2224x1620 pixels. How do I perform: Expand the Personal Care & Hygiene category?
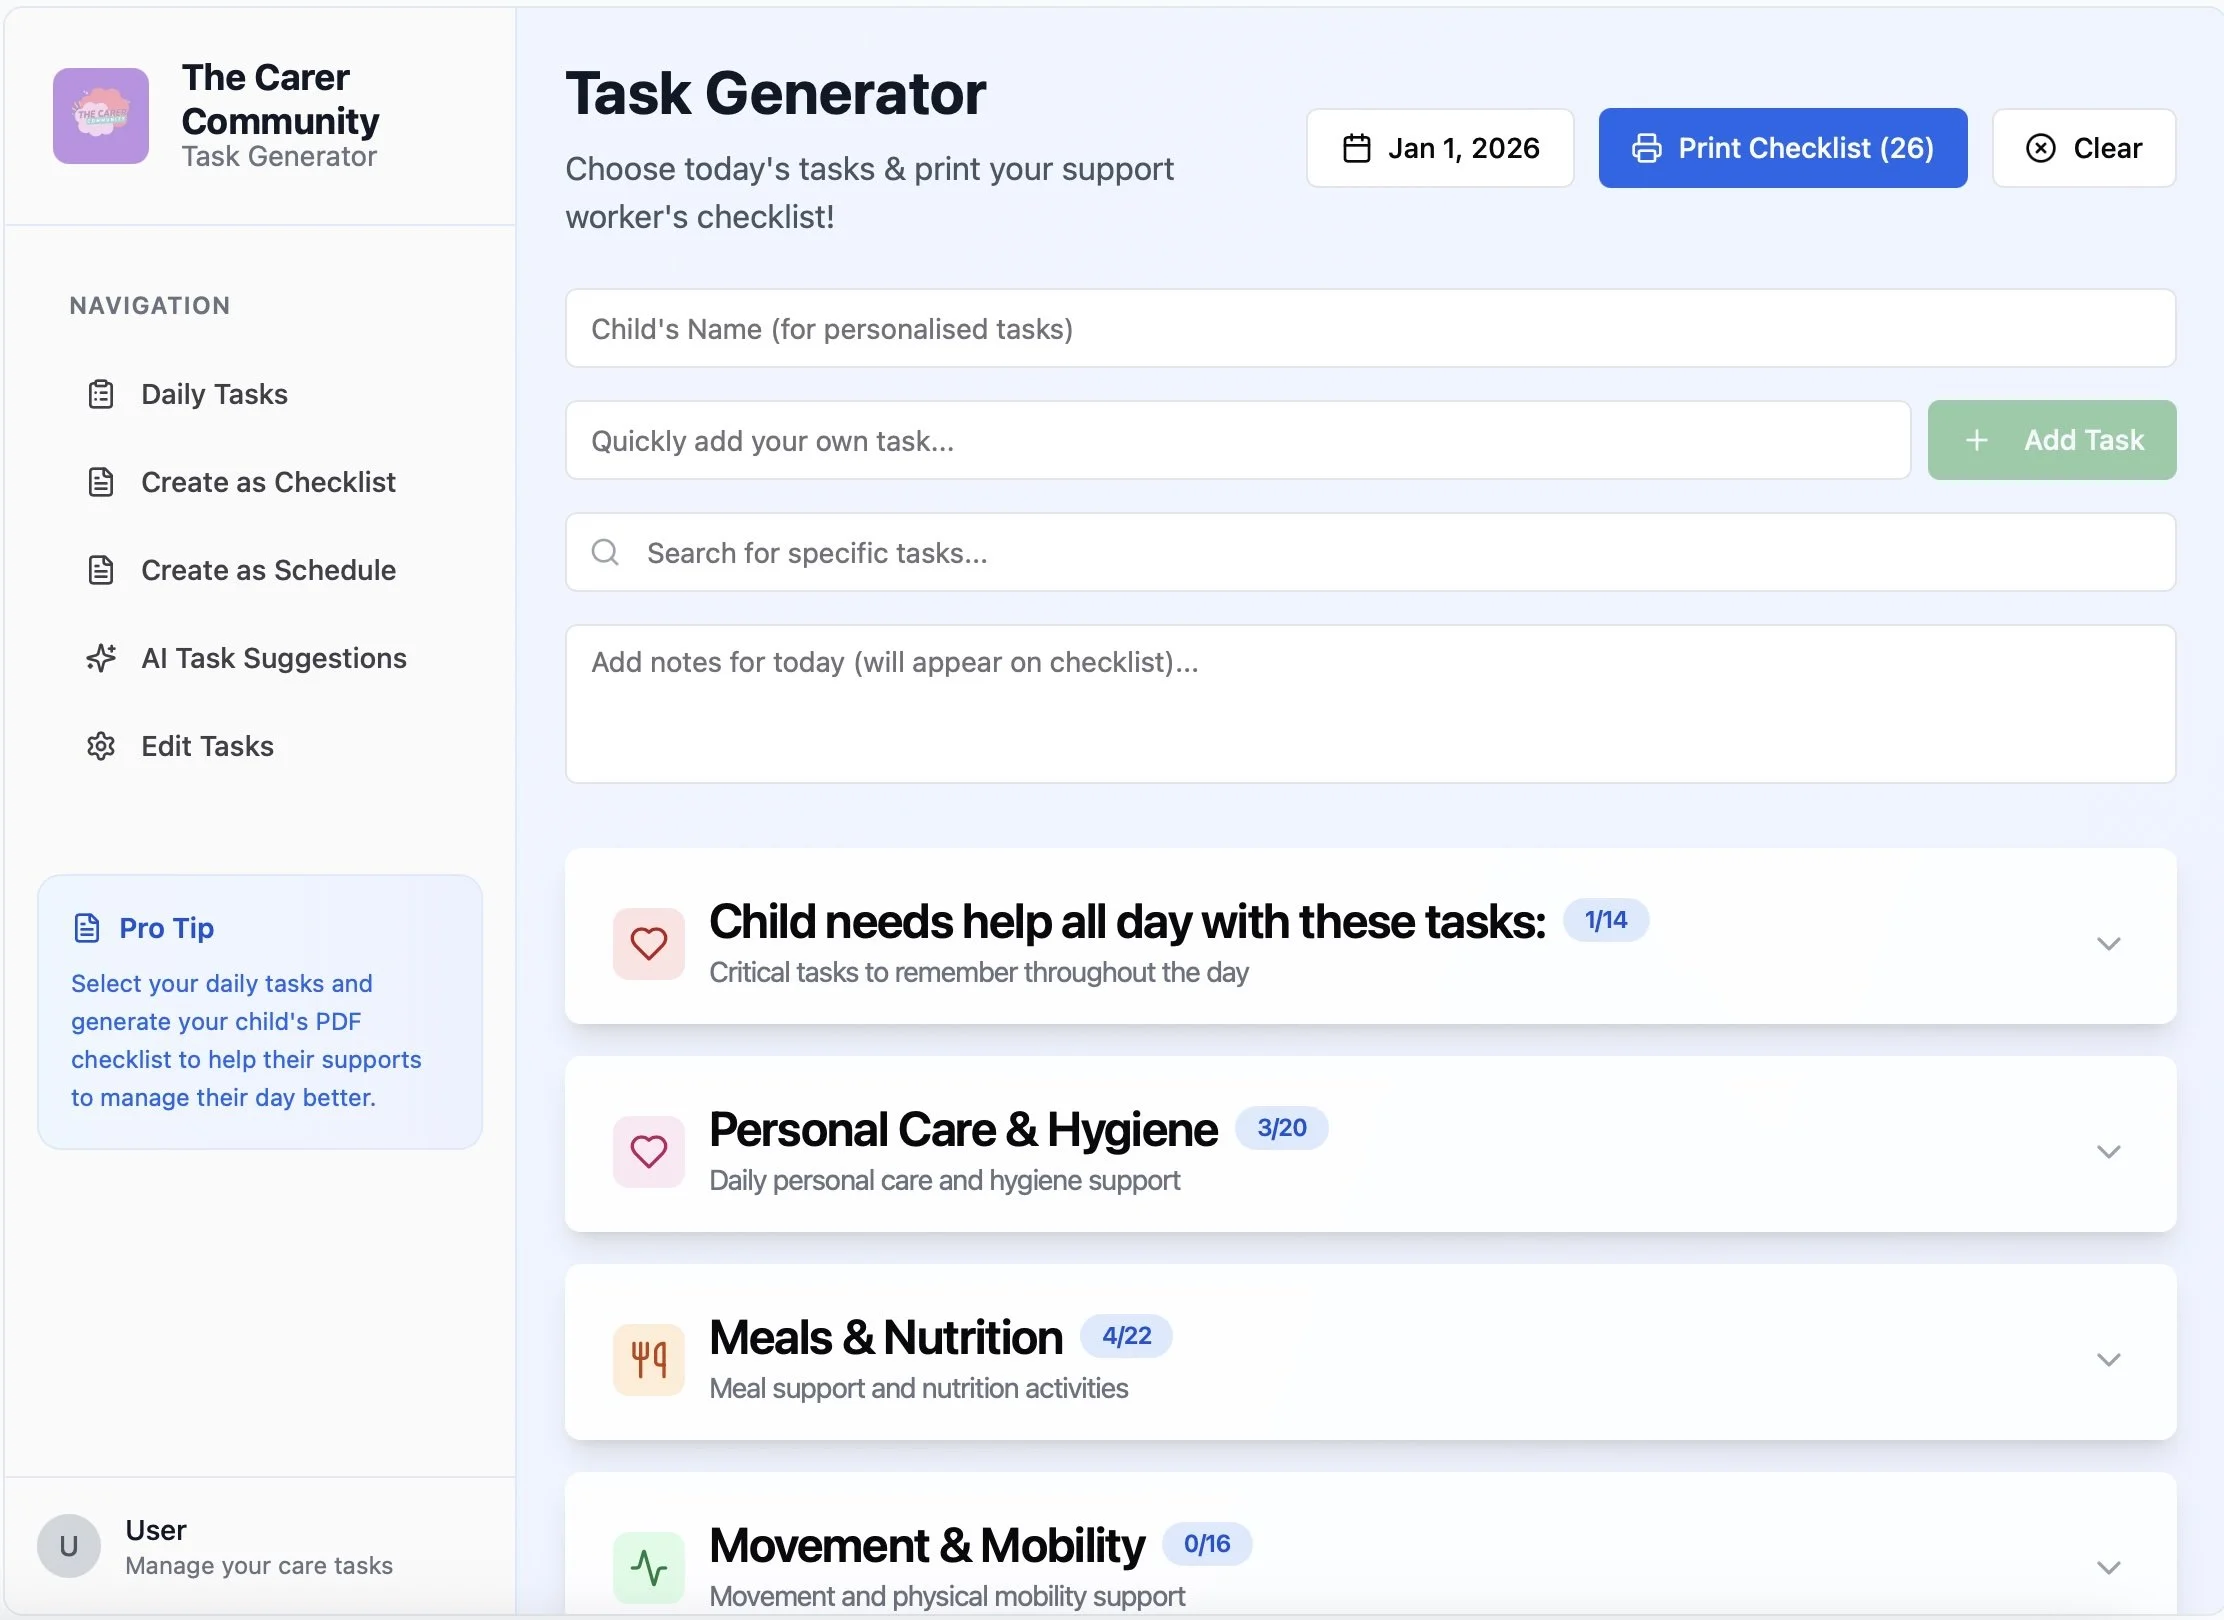2110,1150
